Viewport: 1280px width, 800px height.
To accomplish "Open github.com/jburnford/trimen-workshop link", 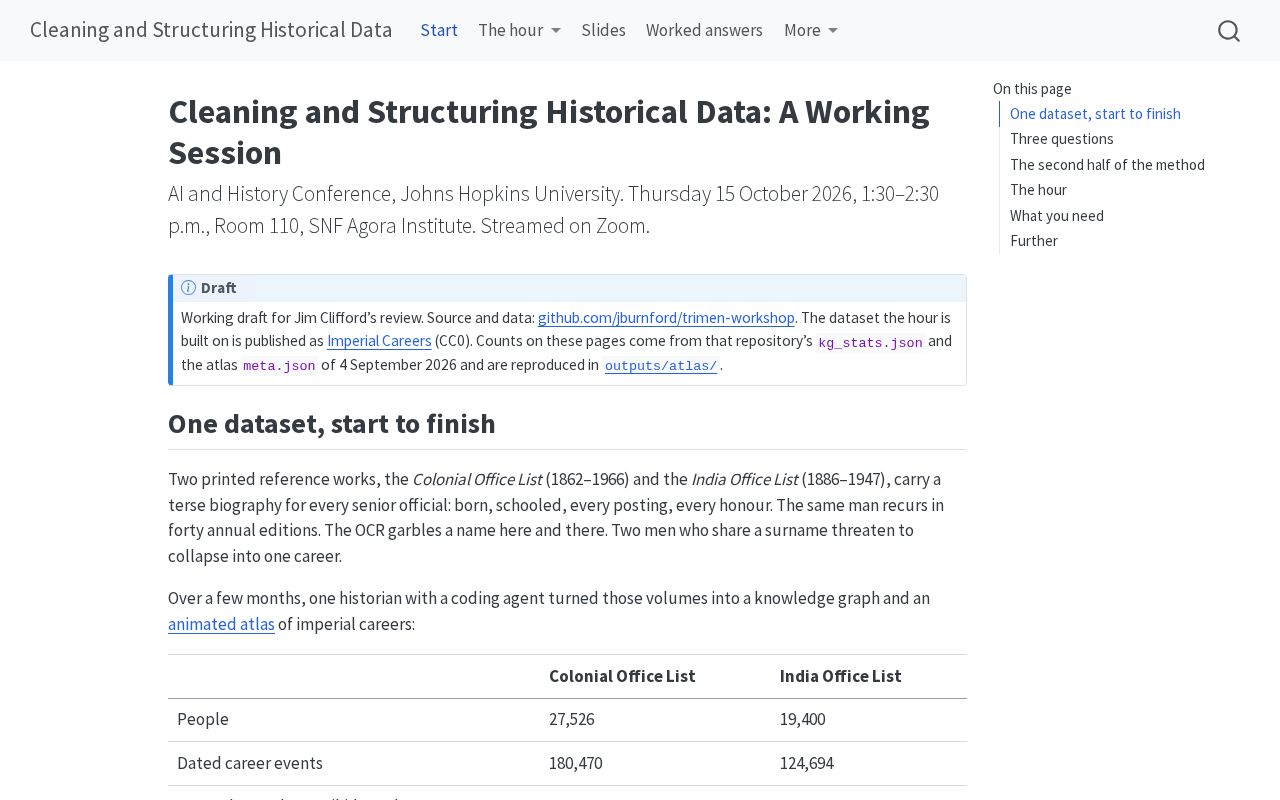I will 666,317.
